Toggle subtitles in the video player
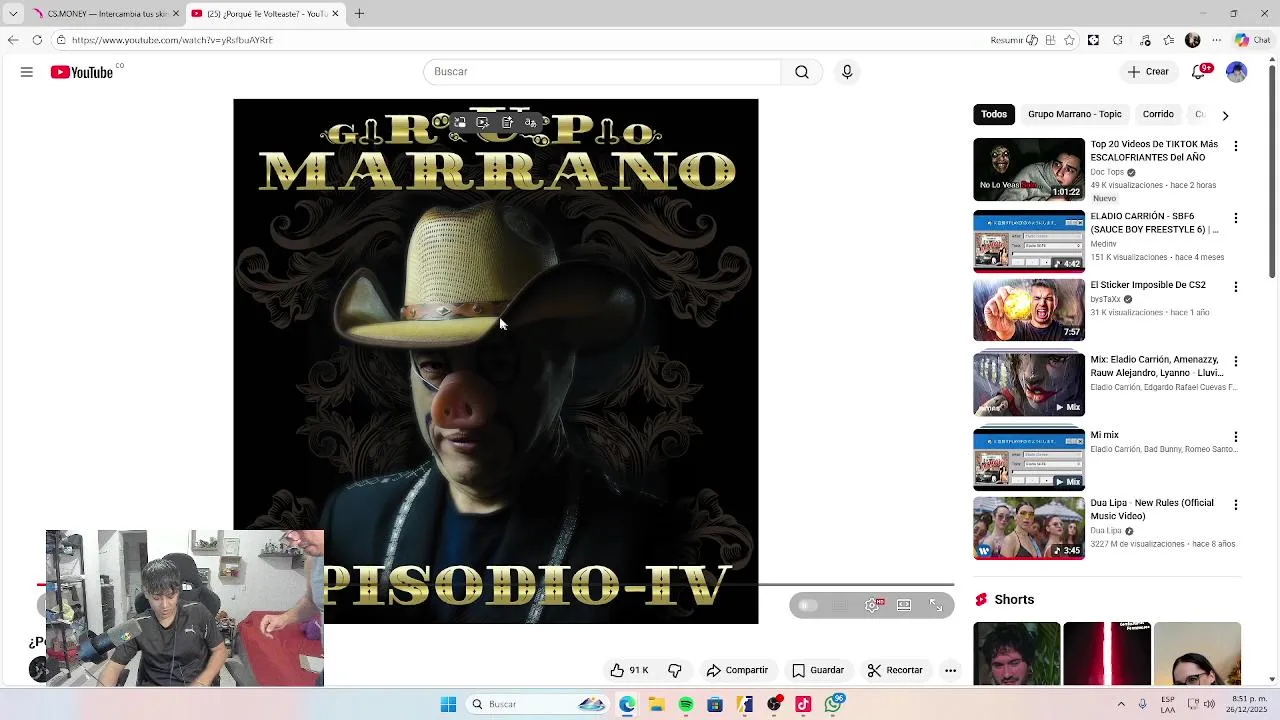1280x720 pixels. coord(840,605)
